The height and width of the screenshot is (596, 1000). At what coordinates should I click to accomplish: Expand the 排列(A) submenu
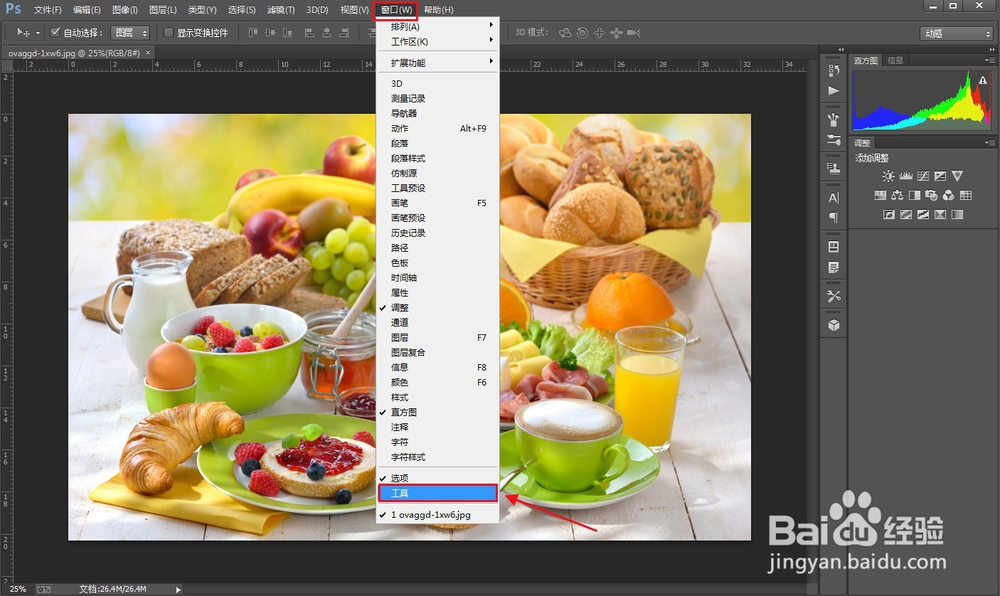pyautogui.click(x=437, y=27)
